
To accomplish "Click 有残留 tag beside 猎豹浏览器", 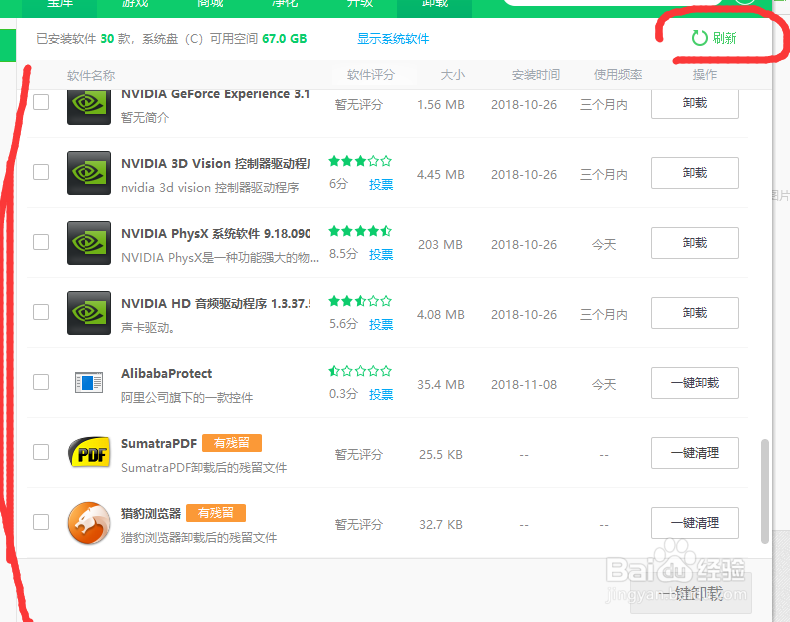I will (216, 513).
